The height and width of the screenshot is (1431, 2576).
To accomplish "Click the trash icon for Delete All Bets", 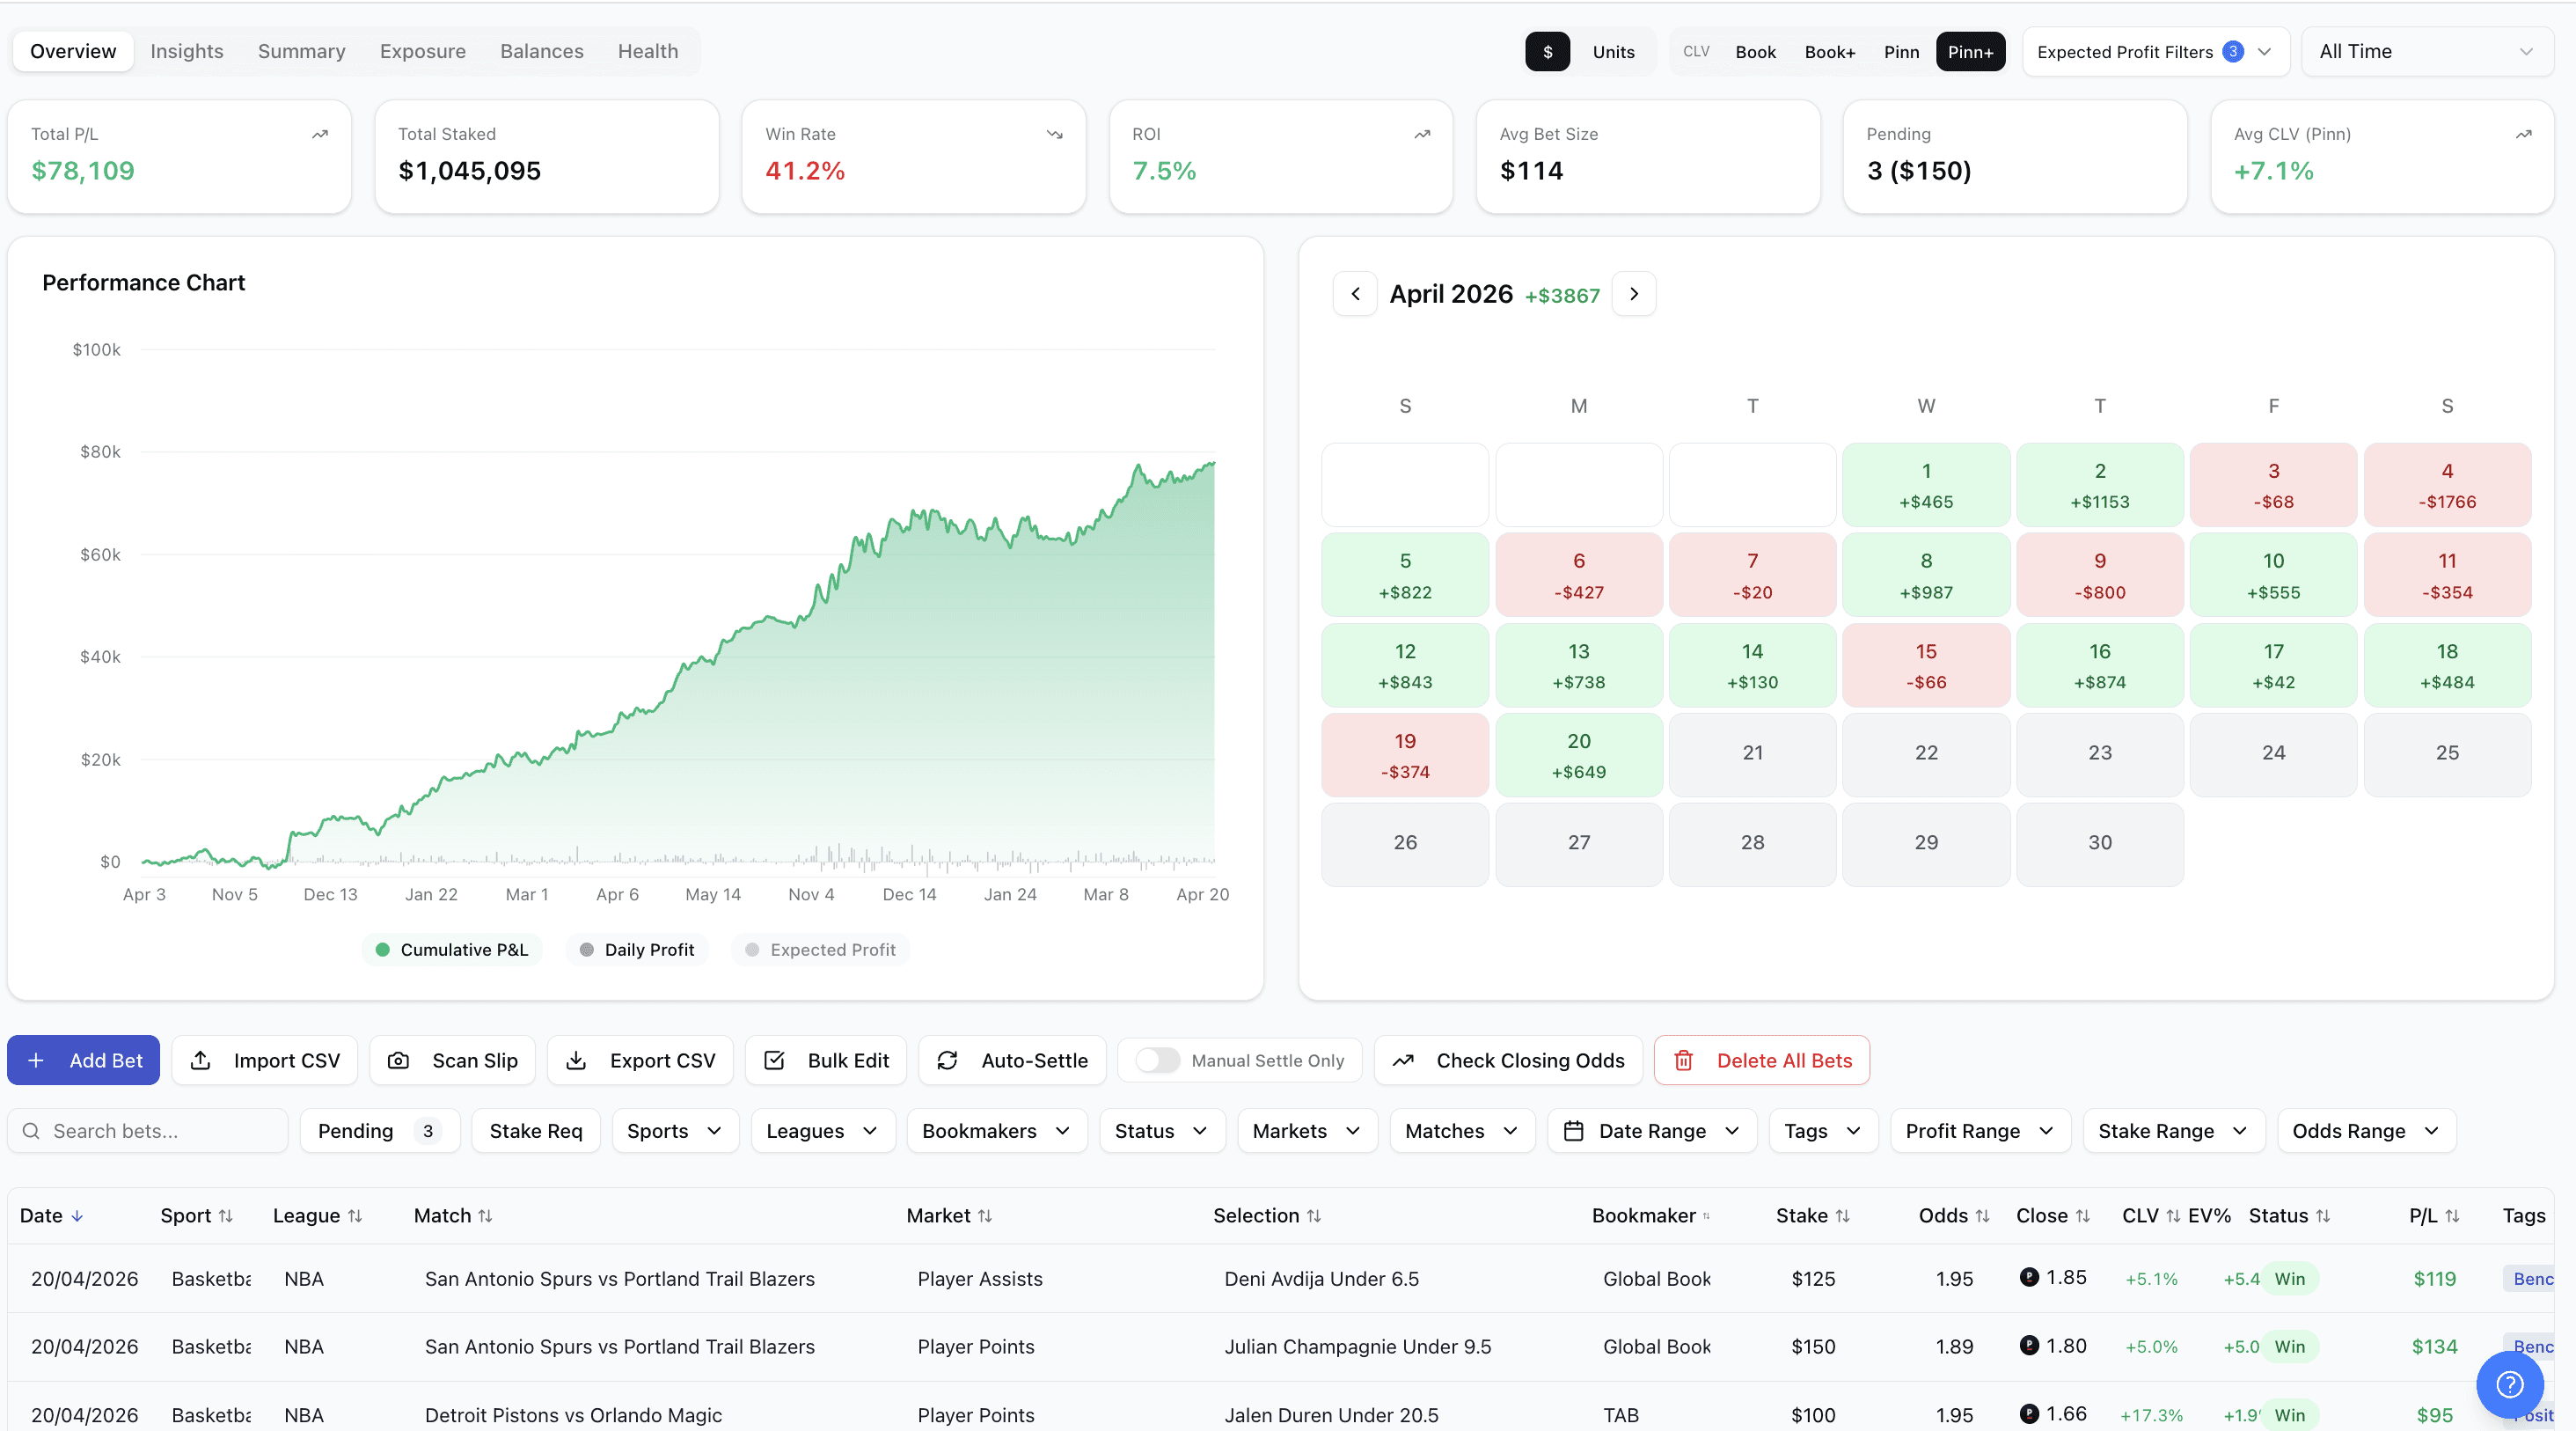I will (1683, 1060).
